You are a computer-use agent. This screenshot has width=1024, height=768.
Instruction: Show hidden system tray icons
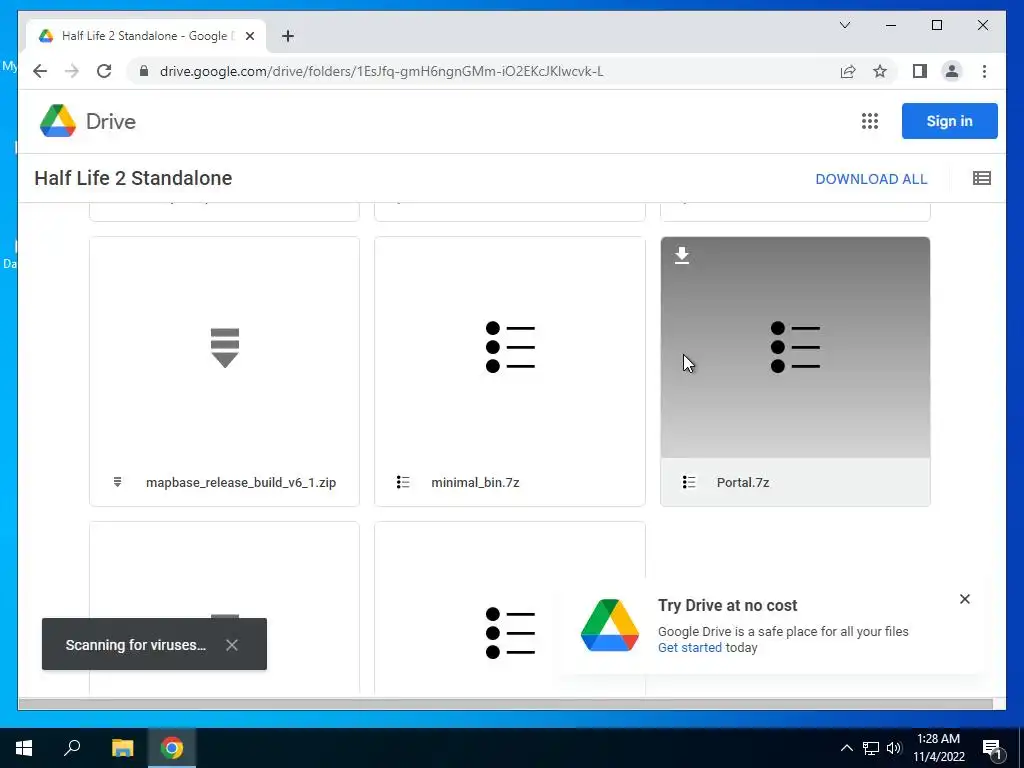(846, 748)
